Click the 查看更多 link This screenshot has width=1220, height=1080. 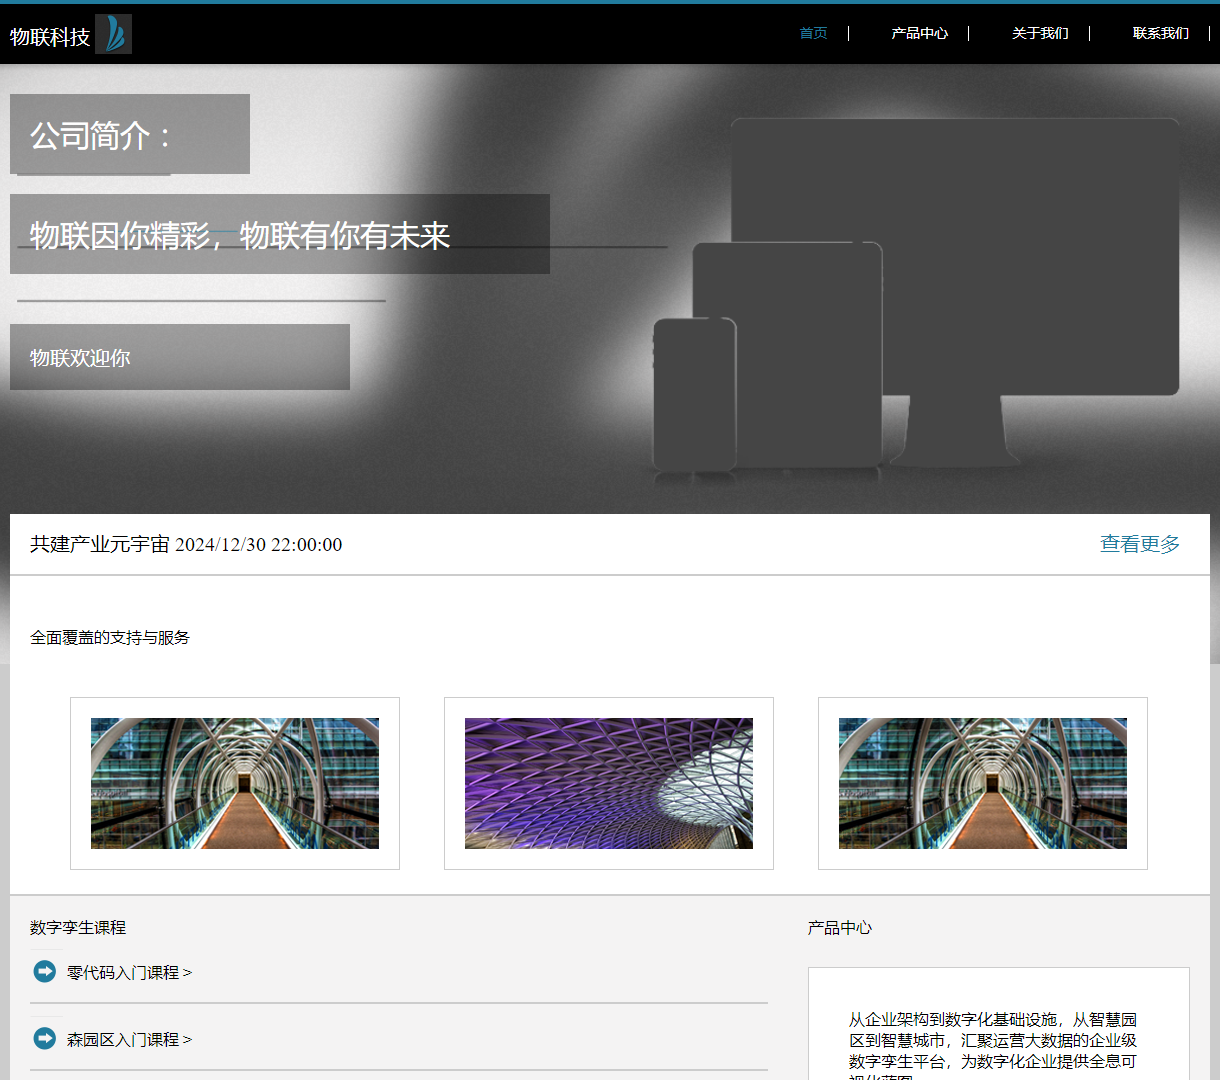coord(1139,544)
